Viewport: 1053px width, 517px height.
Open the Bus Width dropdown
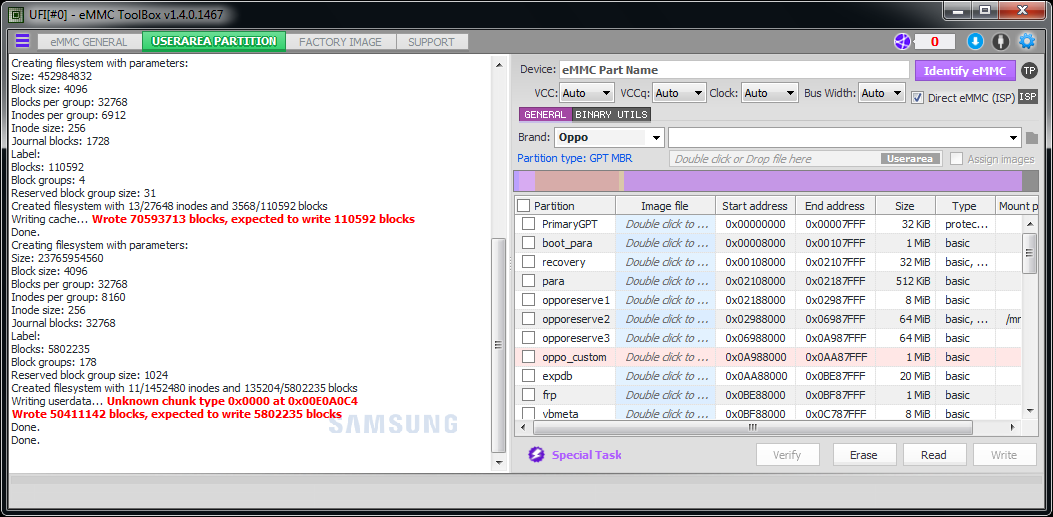pos(882,93)
